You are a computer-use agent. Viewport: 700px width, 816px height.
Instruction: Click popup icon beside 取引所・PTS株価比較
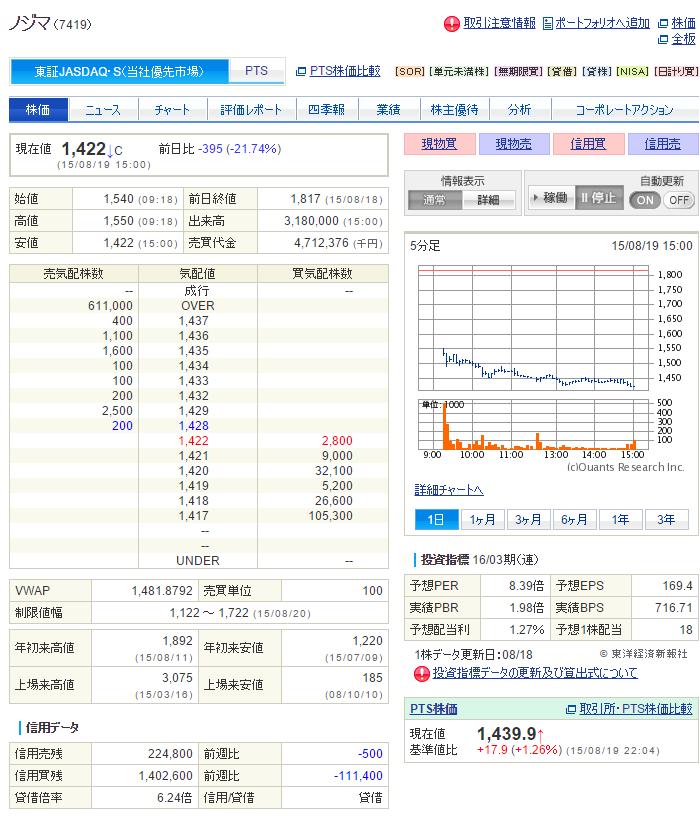click(571, 709)
